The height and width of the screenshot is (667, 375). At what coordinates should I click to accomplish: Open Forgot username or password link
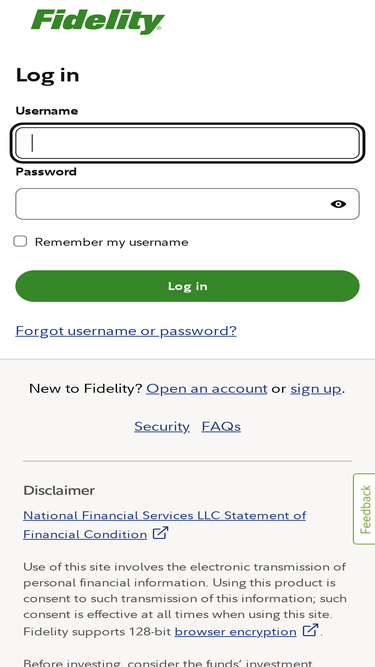(126, 331)
